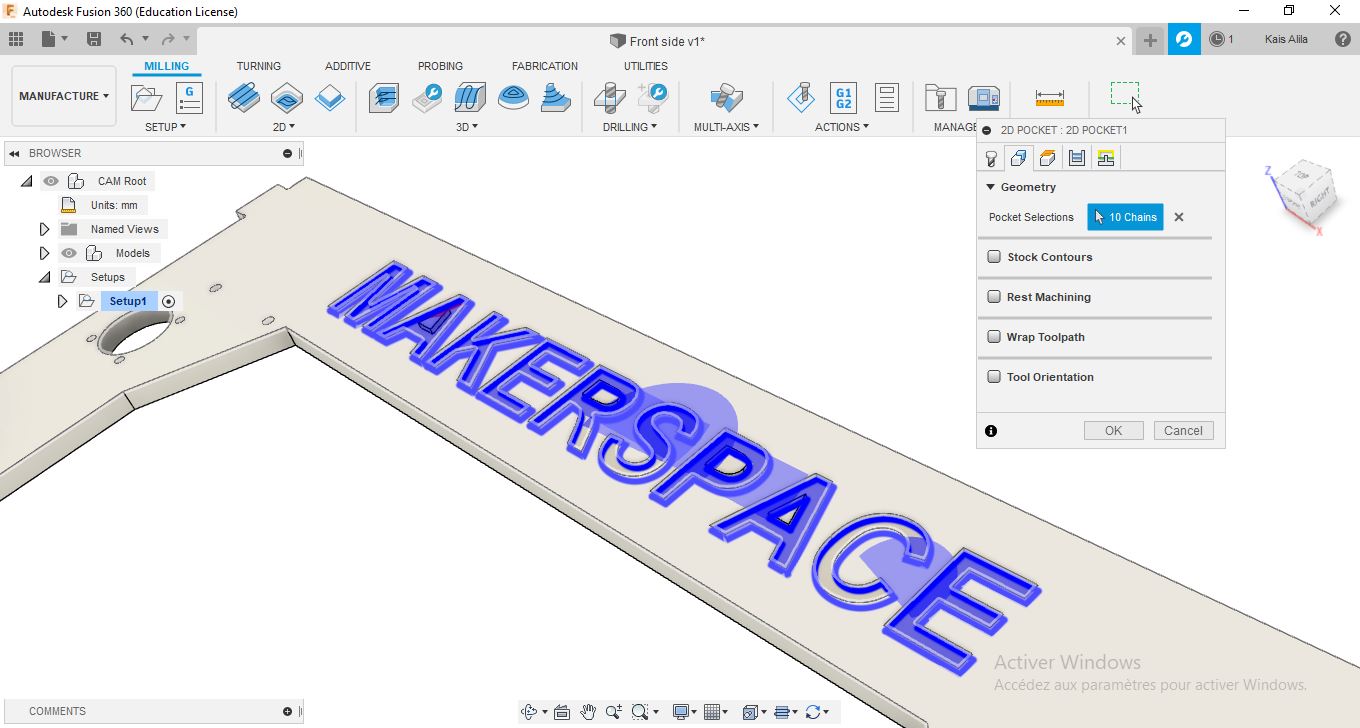This screenshot has height=728, width=1360.
Task: Switch to the FABRICATION tab
Action: coord(545,66)
